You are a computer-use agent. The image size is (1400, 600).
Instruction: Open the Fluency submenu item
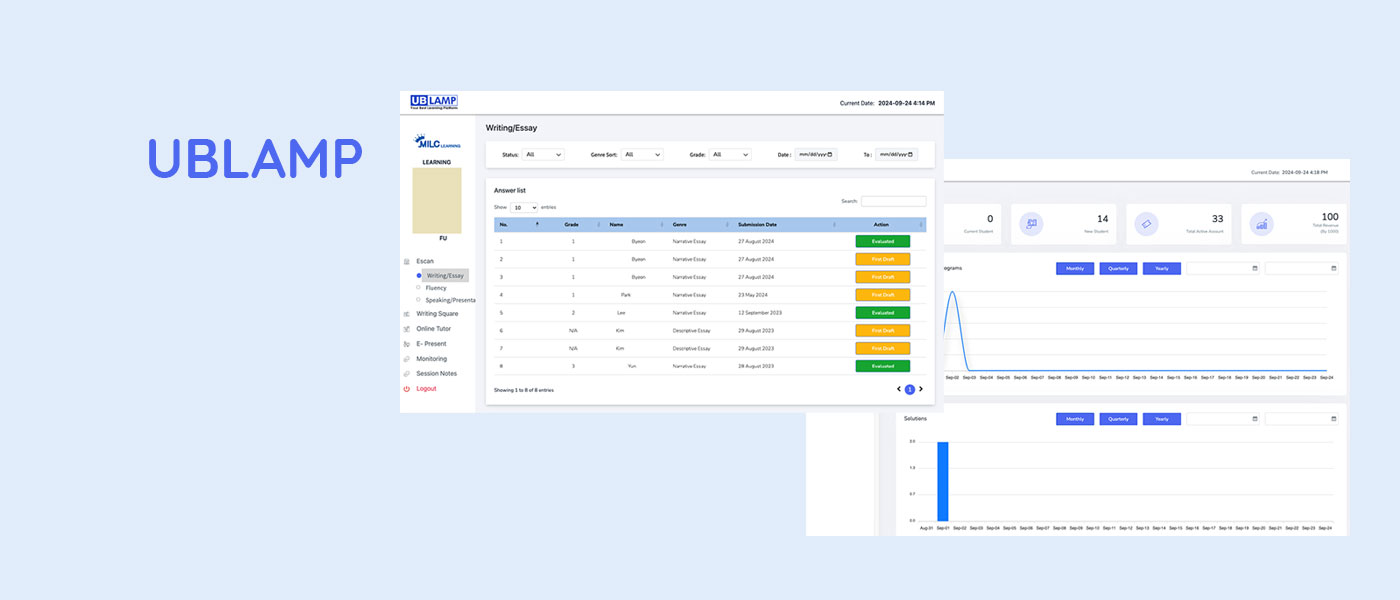436,287
